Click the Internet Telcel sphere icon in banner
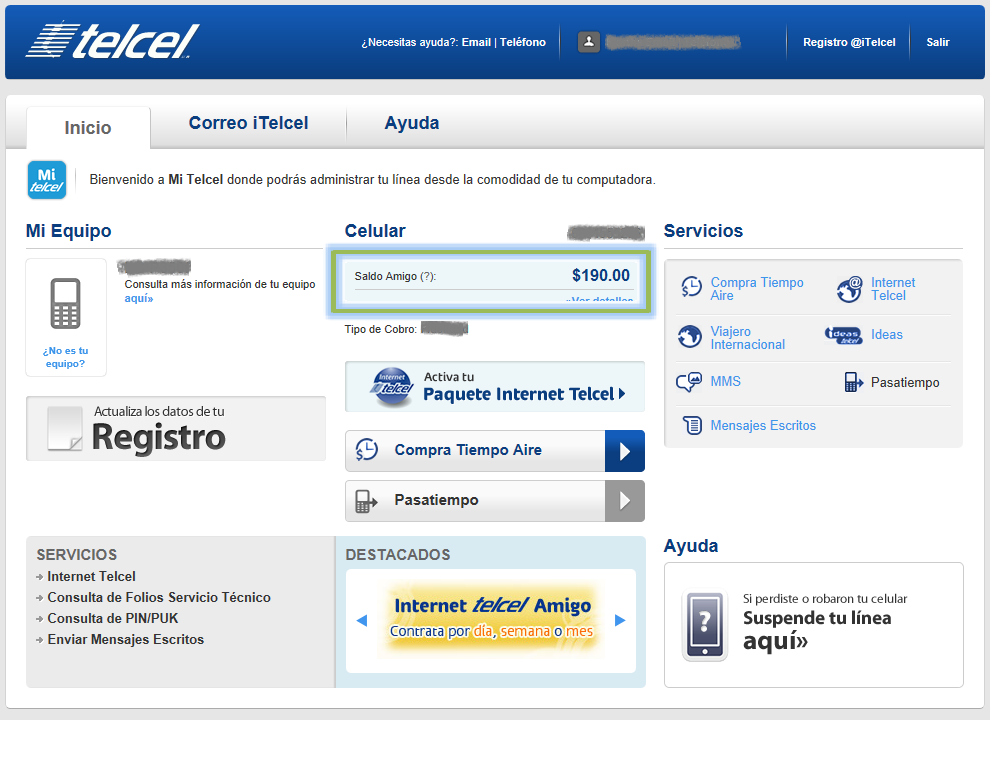 click(x=392, y=386)
